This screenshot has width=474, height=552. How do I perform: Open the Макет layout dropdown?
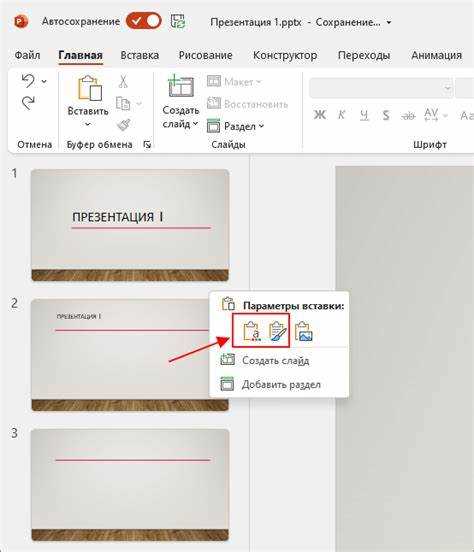[x=234, y=82]
